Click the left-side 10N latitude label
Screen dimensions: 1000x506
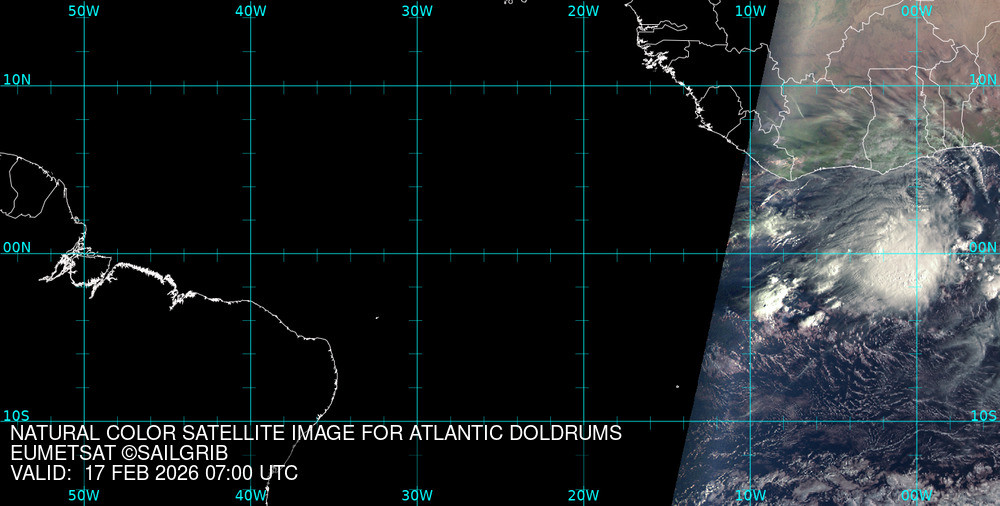pyautogui.click(x=16, y=79)
